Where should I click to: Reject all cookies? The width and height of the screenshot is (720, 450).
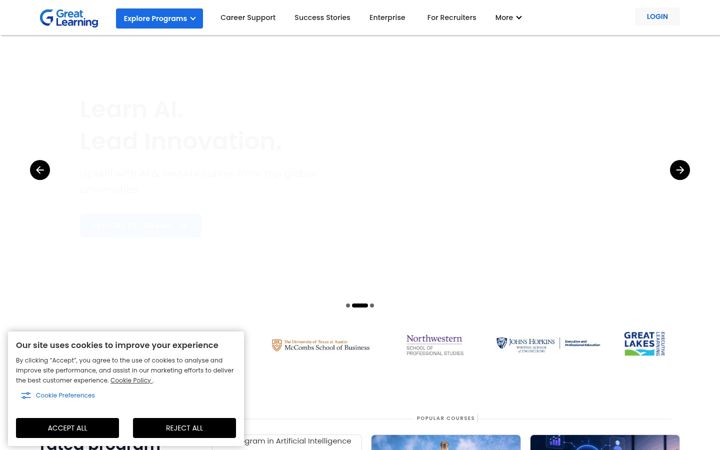[x=184, y=428]
